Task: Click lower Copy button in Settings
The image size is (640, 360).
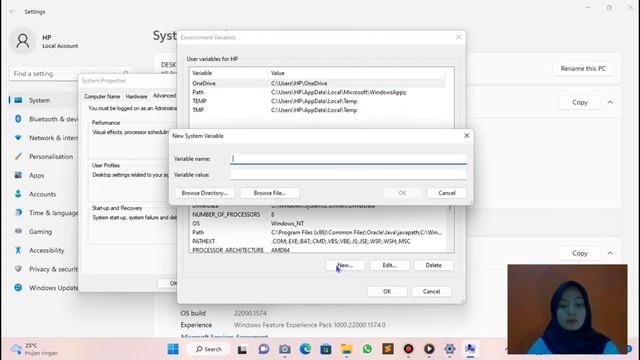Action: pyautogui.click(x=580, y=253)
